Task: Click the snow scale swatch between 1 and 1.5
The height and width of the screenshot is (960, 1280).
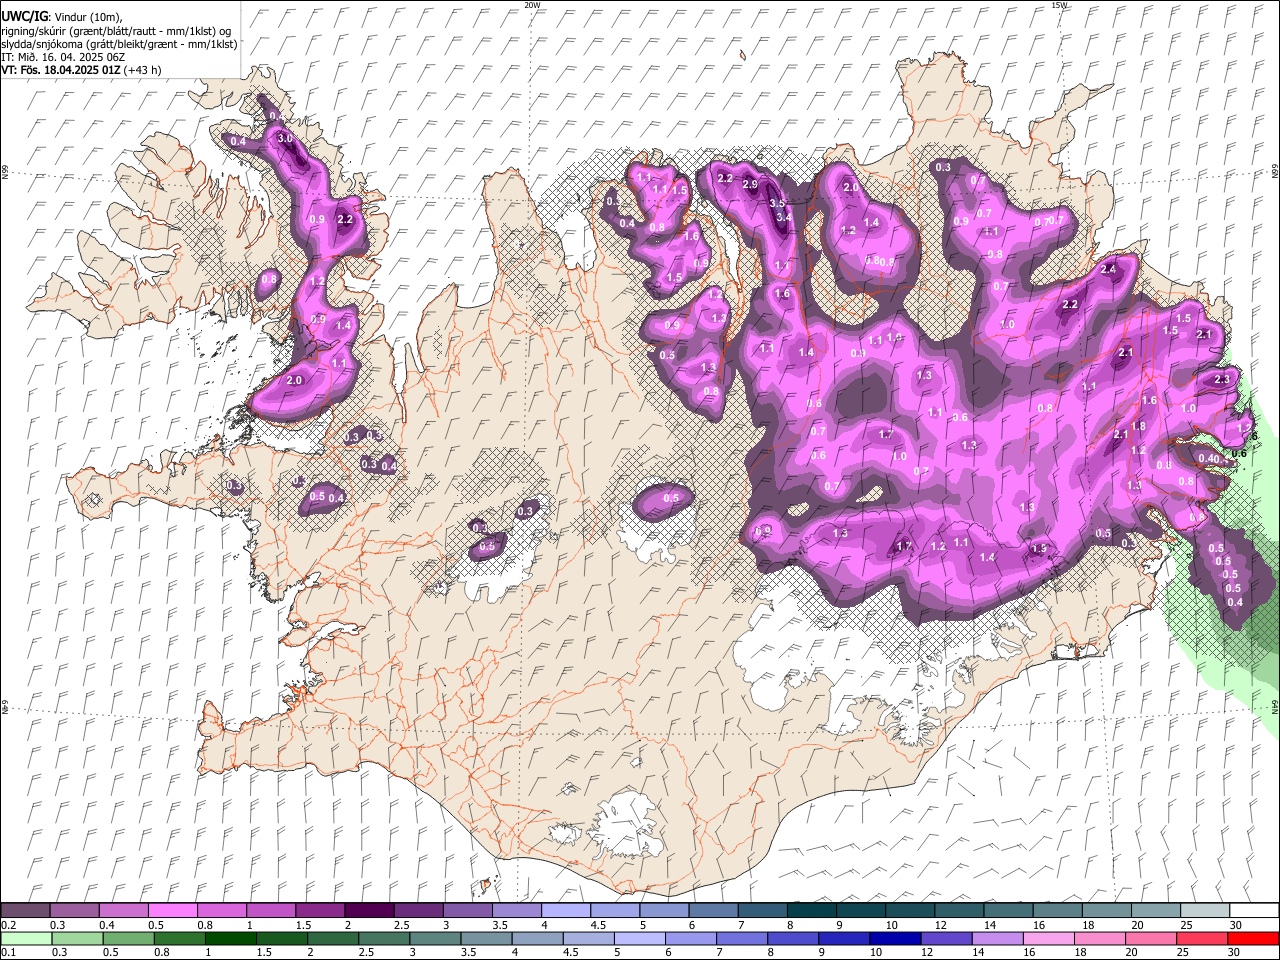Action: pyautogui.click(x=270, y=910)
